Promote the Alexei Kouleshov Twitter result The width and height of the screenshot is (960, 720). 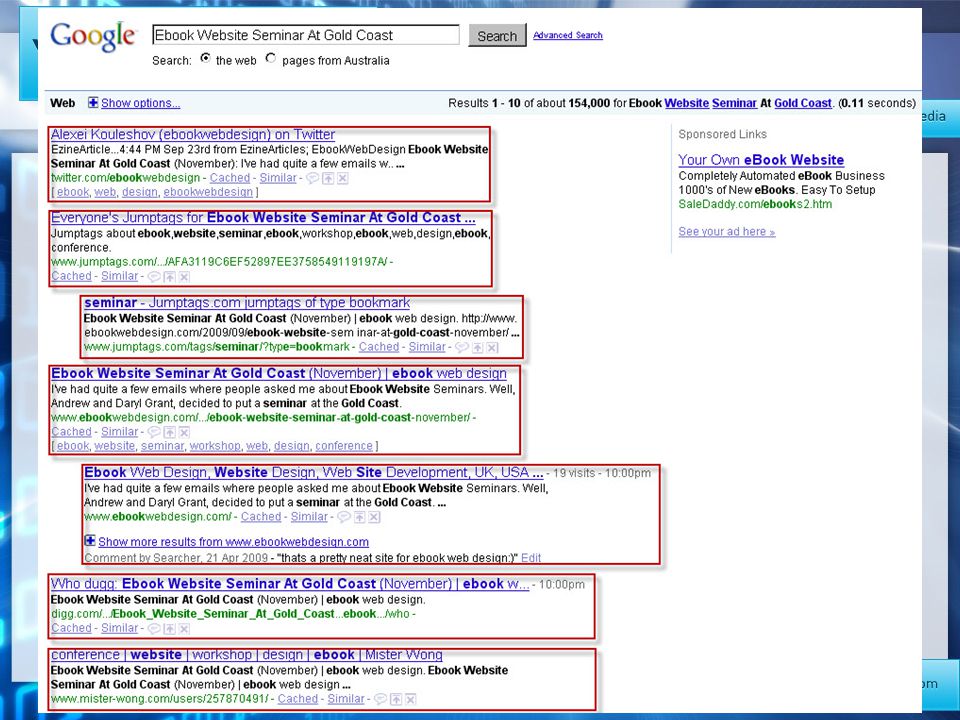pos(328,178)
